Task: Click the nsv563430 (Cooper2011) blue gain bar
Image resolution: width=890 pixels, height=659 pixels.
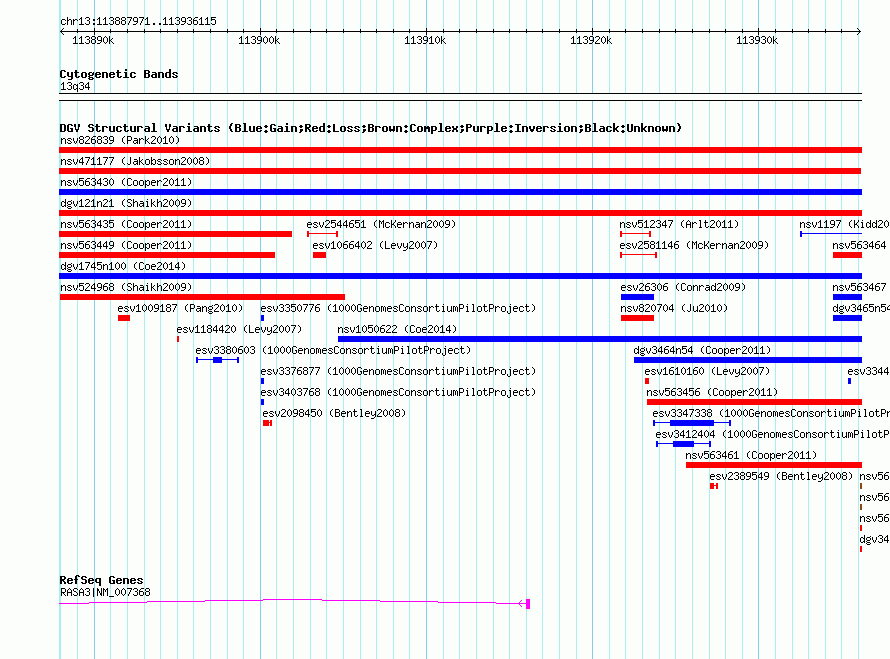Action: [x=460, y=192]
